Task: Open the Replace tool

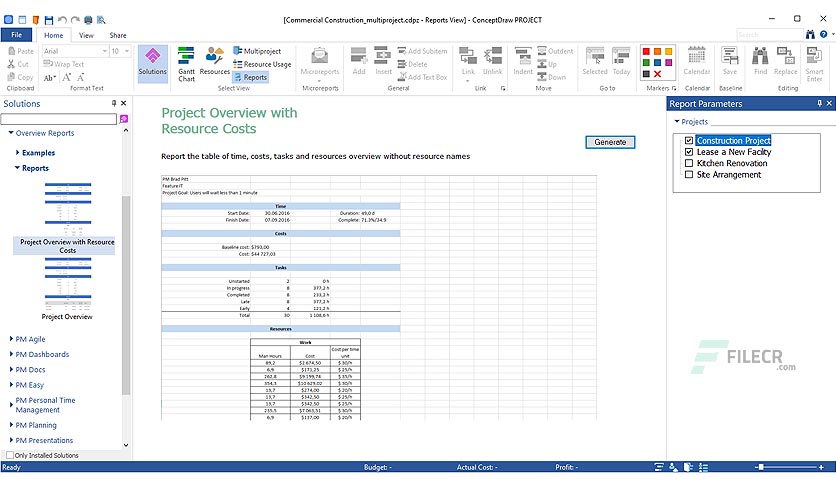Action: (x=785, y=61)
